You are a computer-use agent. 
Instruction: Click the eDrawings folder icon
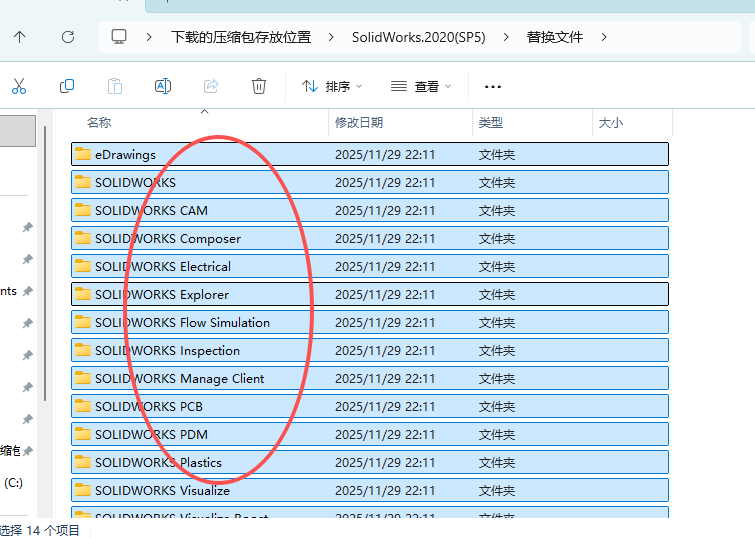point(83,154)
